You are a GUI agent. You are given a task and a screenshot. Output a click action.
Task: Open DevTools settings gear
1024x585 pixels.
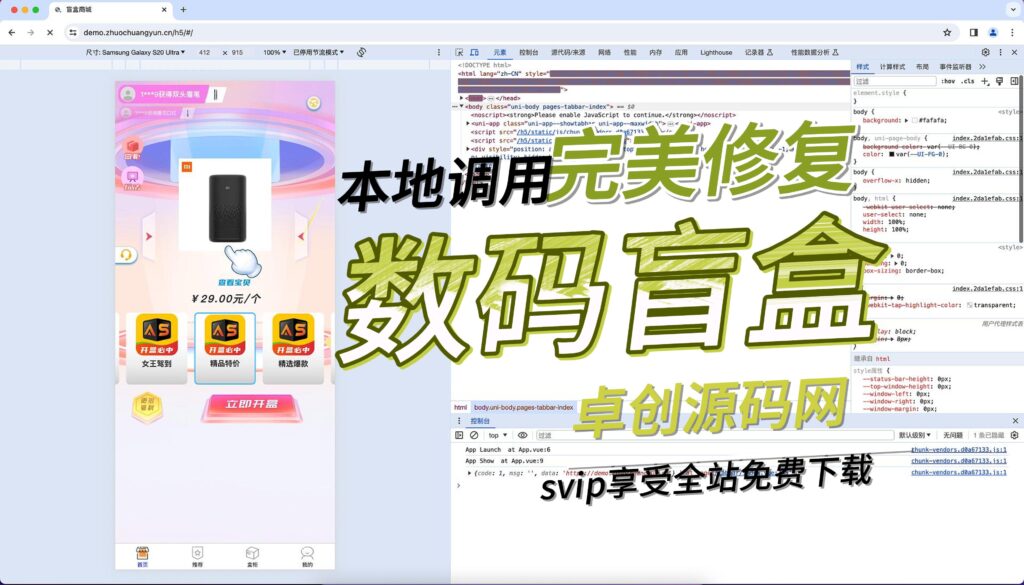(985, 52)
